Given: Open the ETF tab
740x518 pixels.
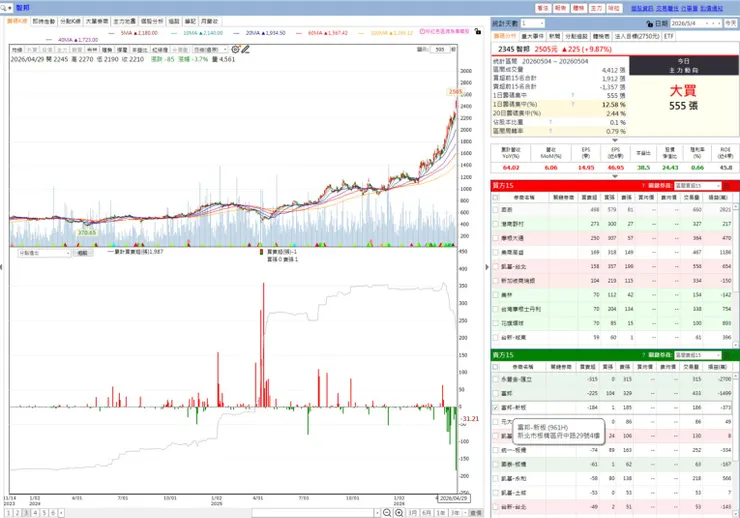Looking at the screenshot, I should pos(669,36).
